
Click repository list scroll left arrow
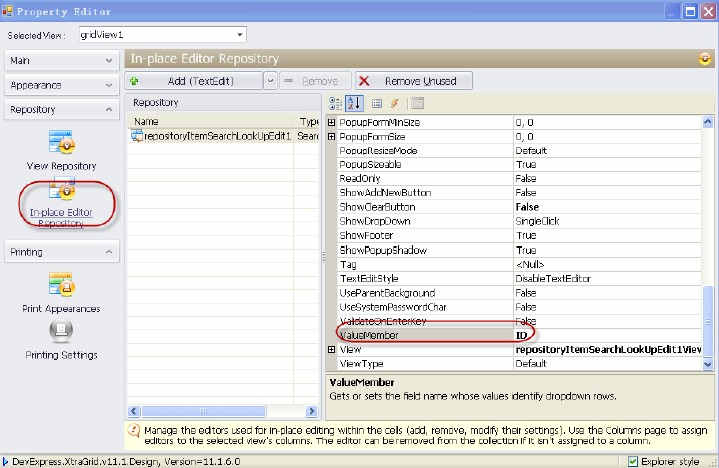point(134,411)
